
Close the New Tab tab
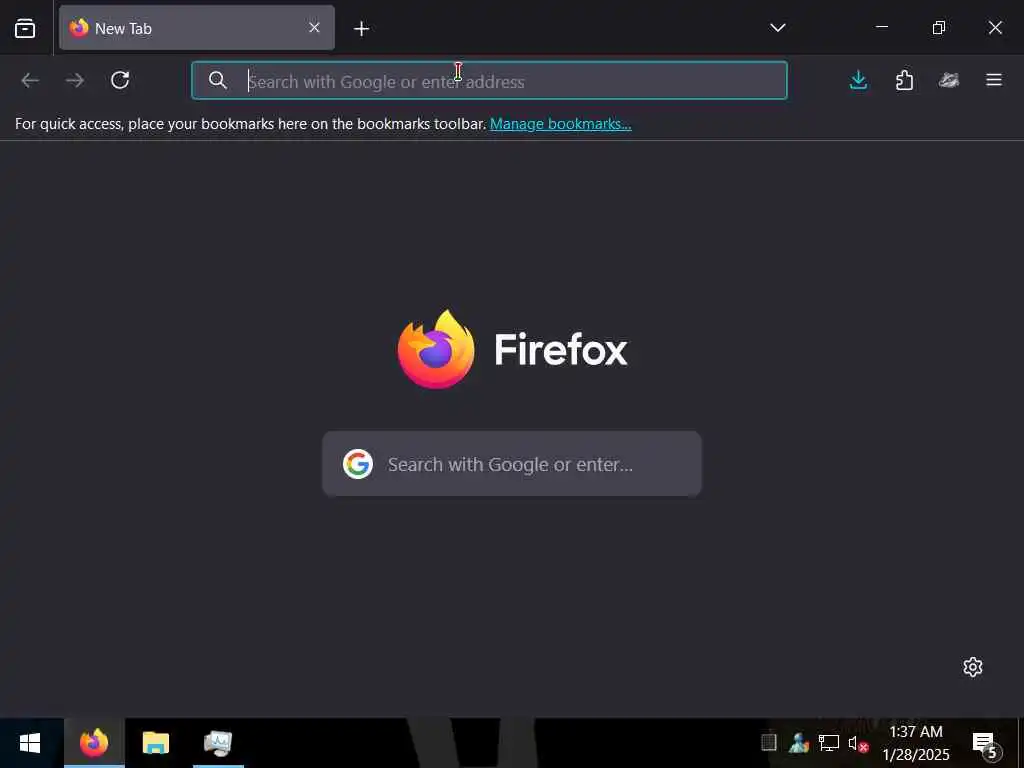click(314, 27)
